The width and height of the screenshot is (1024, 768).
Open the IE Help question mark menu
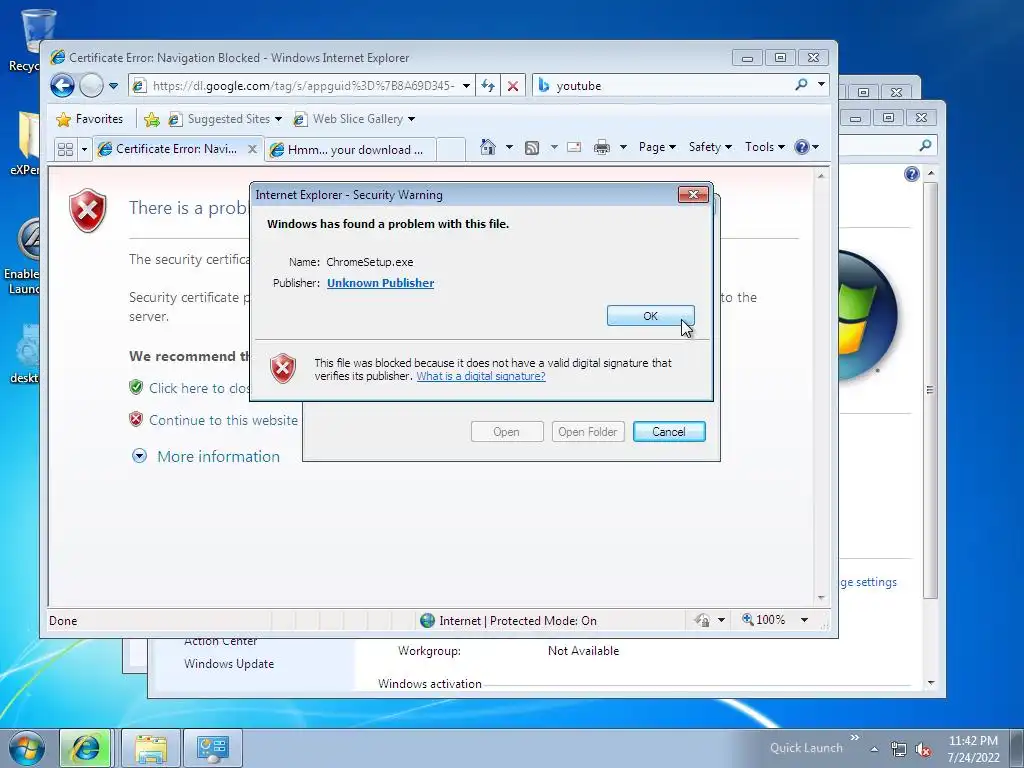[x=807, y=147]
